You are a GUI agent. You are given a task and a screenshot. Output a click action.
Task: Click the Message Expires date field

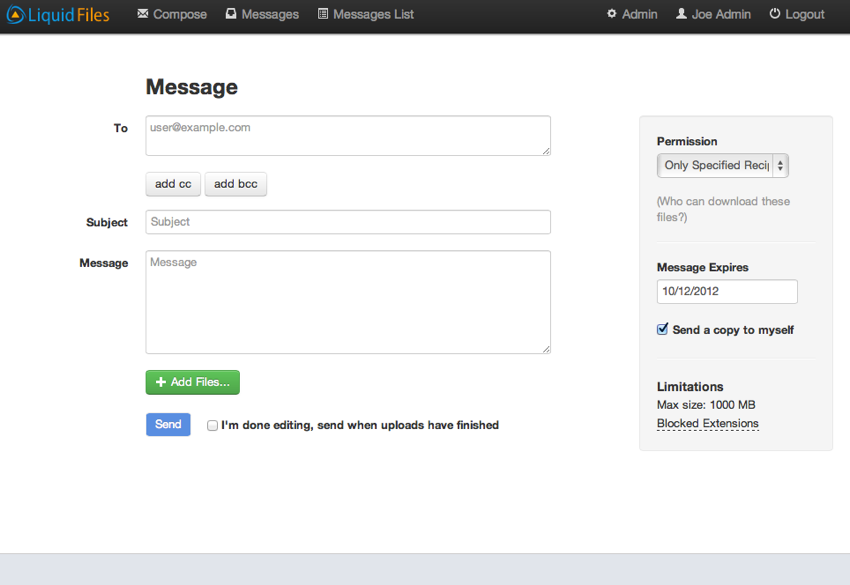726,291
